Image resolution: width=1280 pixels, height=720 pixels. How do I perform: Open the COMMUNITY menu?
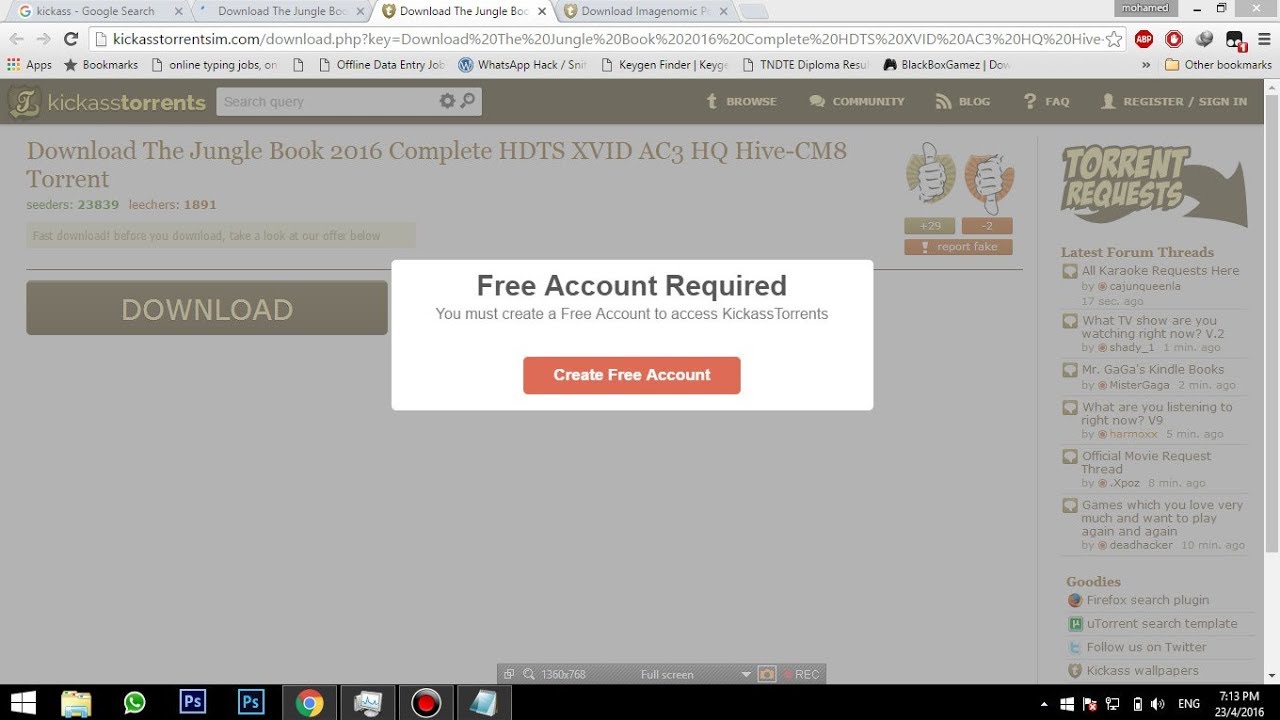pos(857,101)
